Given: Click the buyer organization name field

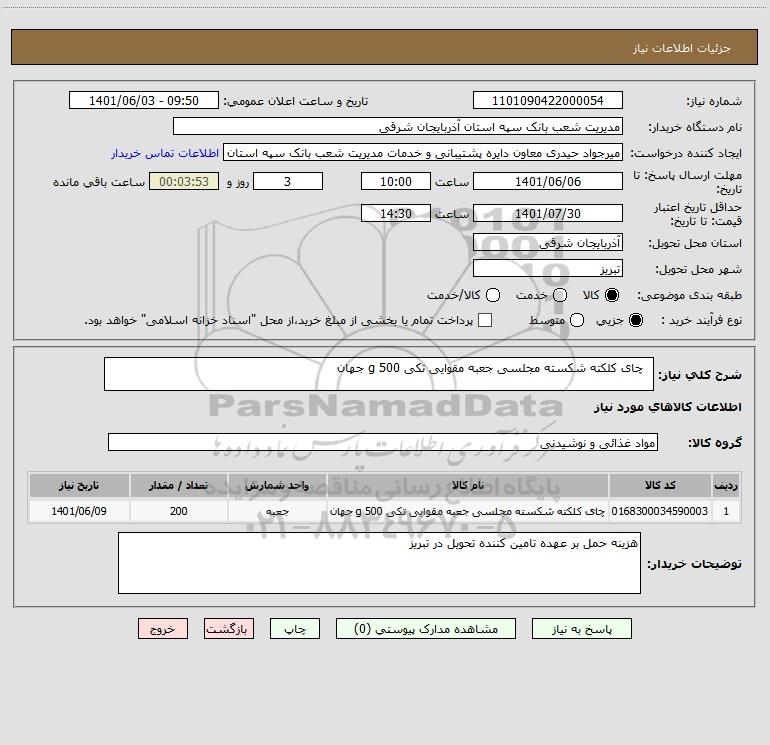Looking at the screenshot, I should [x=398, y=126].
